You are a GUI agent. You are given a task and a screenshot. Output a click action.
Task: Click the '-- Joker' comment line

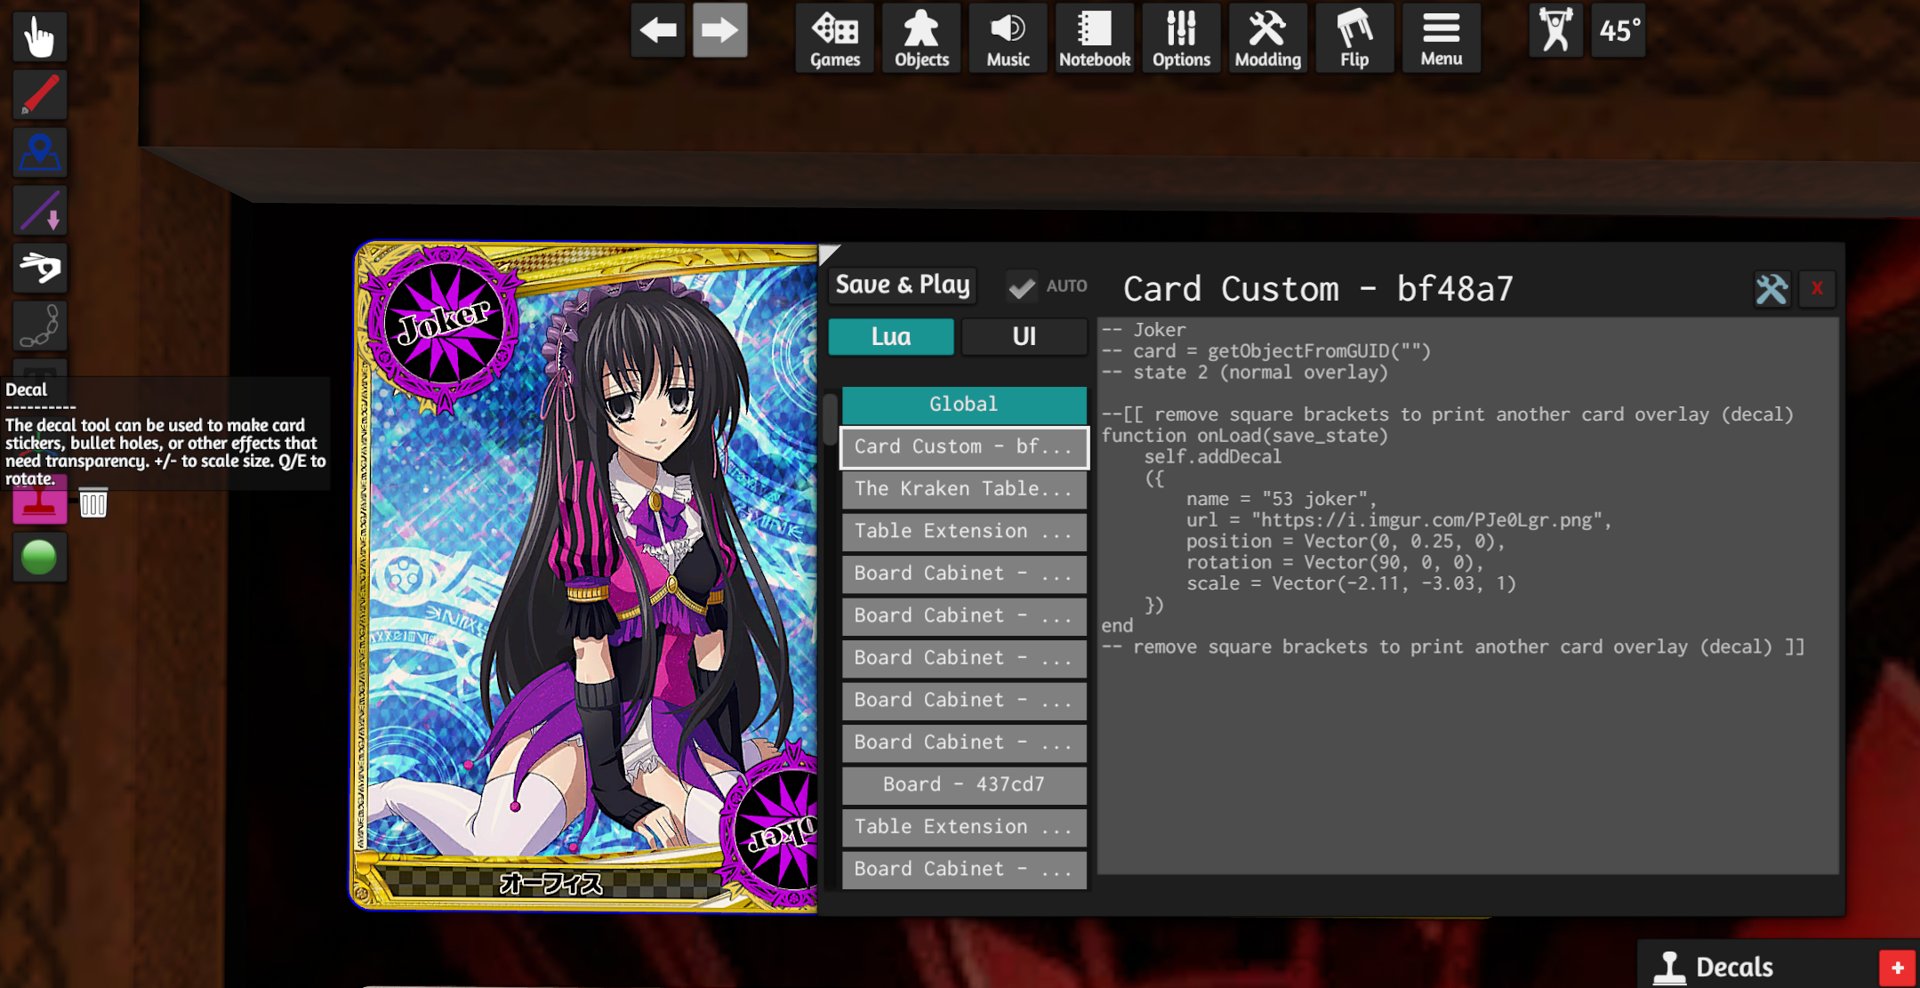coord(1144,330)
